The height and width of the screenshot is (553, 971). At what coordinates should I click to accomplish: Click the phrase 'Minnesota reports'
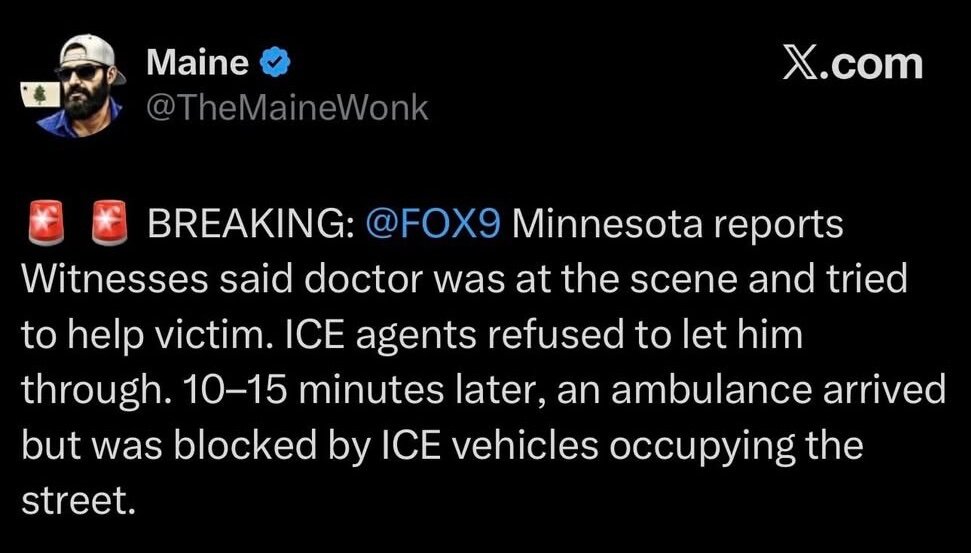[x=678, y=225]
